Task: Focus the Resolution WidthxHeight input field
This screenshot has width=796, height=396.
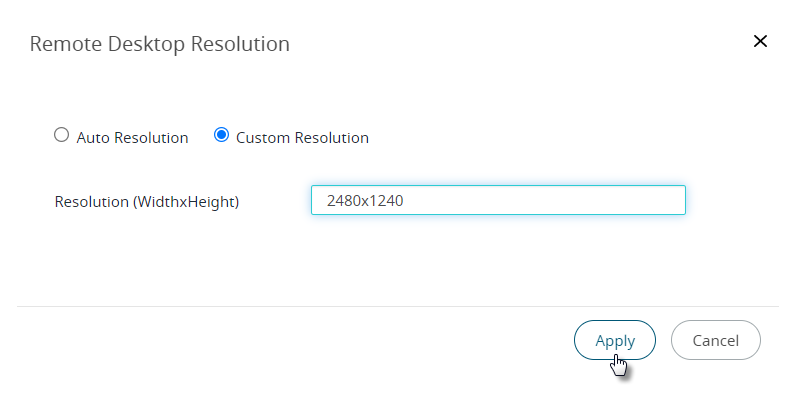Action: tap(498, 200)
